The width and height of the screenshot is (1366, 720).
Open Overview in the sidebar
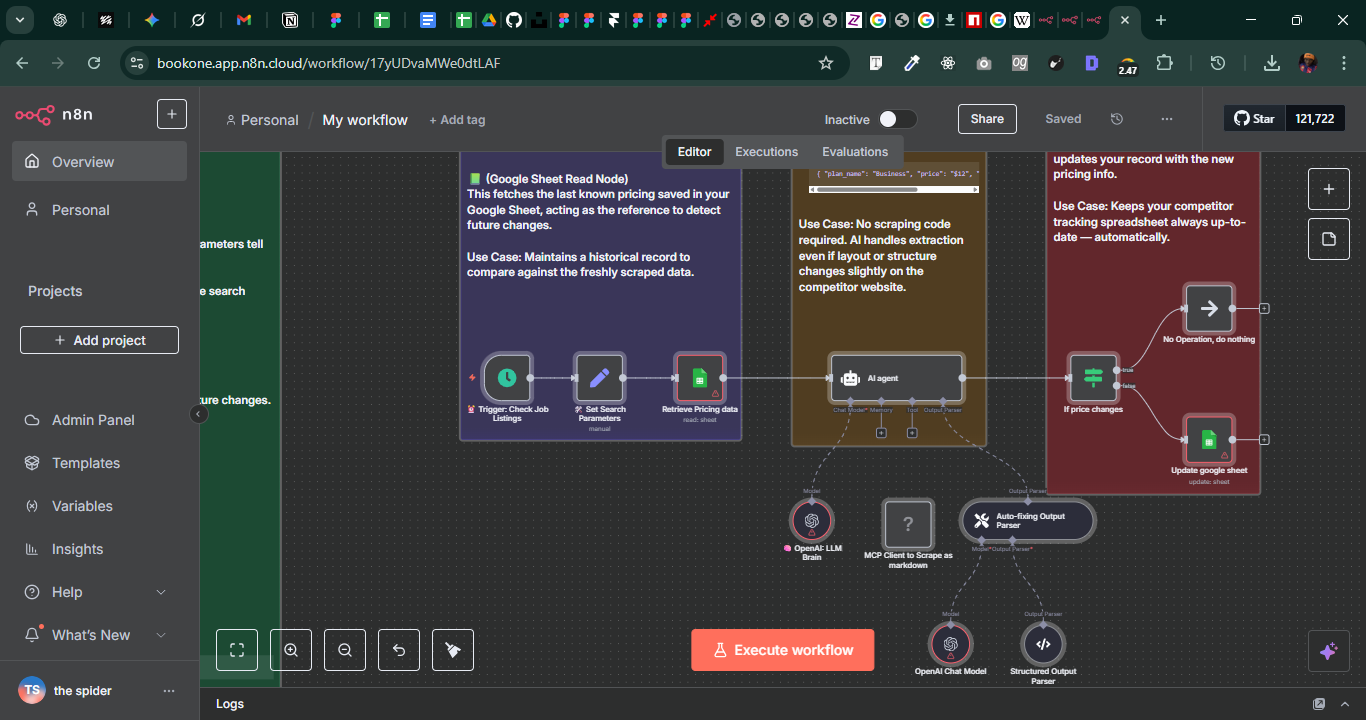99,161
